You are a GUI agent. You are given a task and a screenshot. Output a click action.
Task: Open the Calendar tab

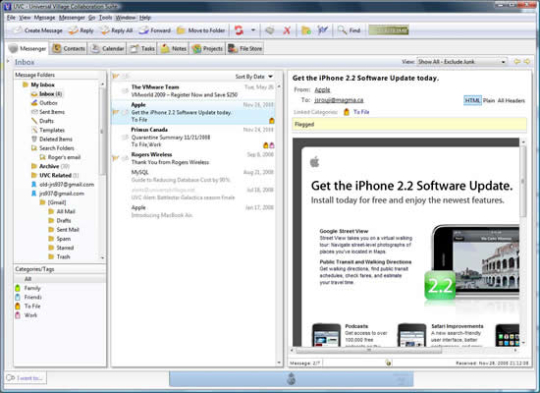point(107,49)
